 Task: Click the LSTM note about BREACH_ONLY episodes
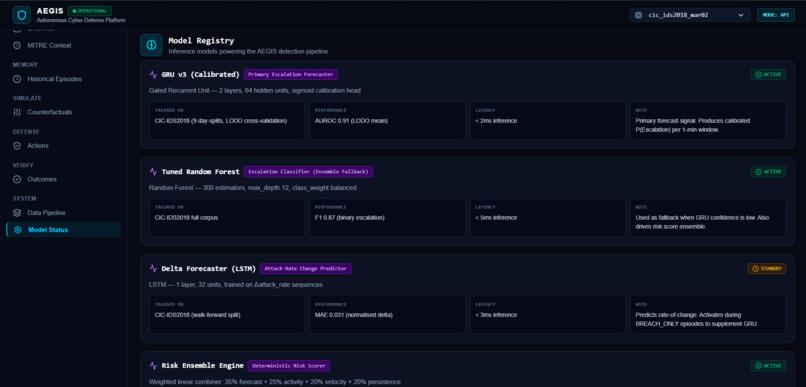698,319
